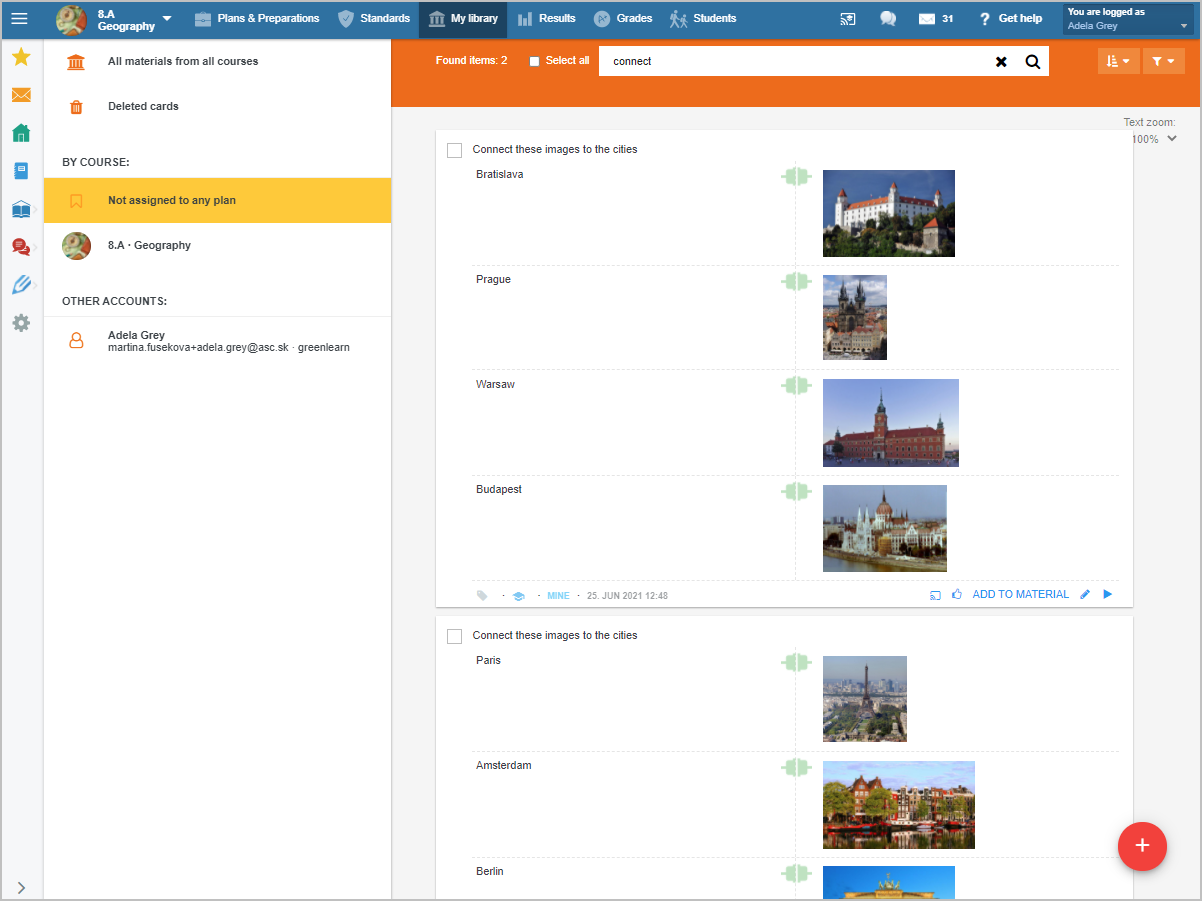Image resolution: width=1202 pixels, height=901 pixels.
Task: Open the Results tab
Action: click(546, 19)
